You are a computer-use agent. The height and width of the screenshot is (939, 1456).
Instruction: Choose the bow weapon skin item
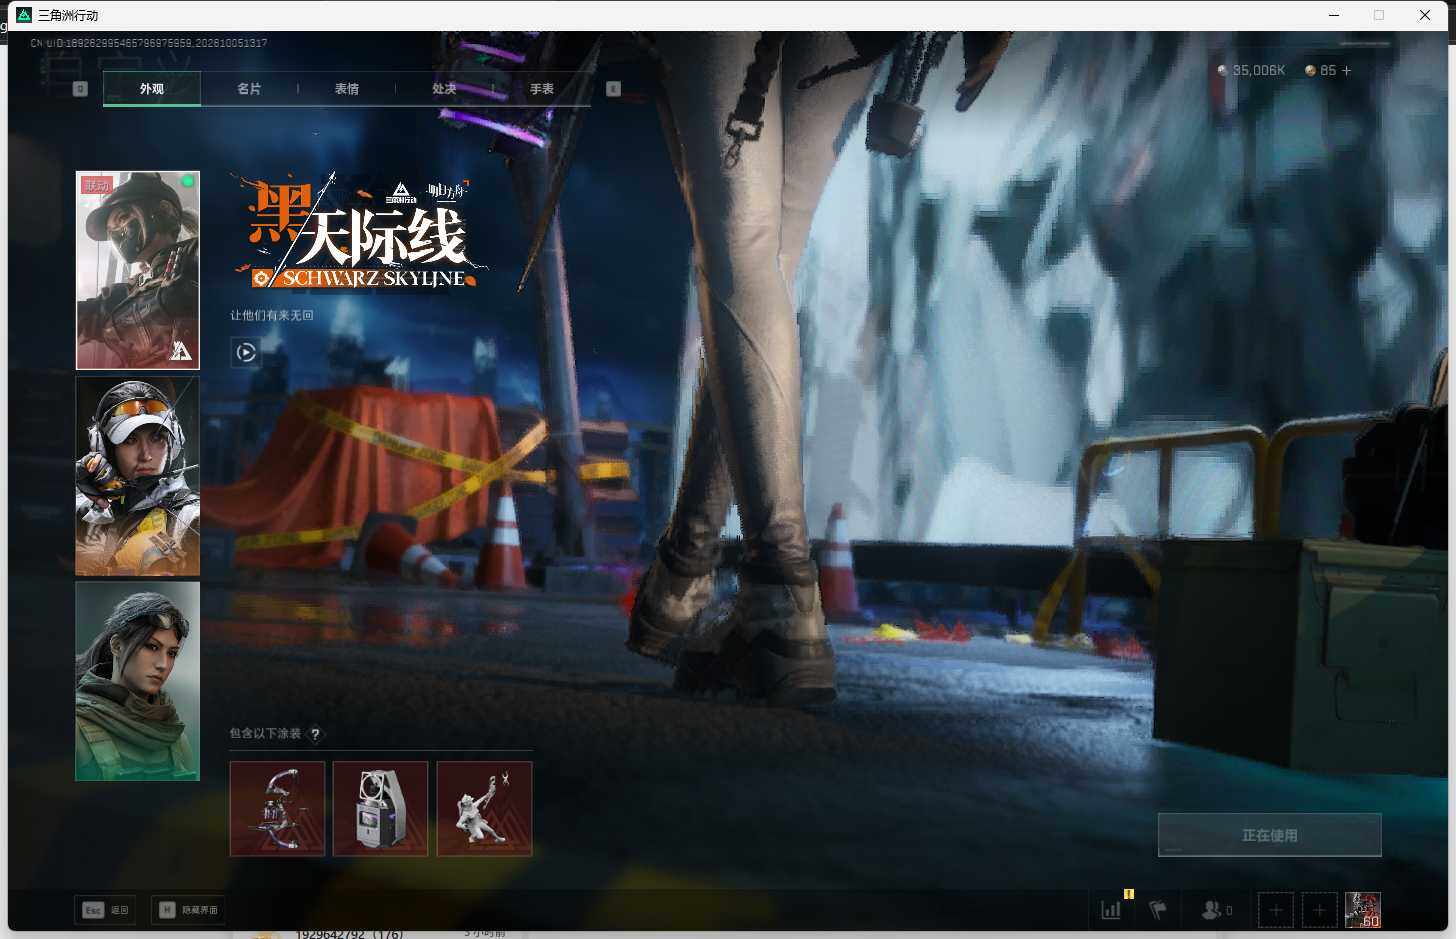(278, 808)
